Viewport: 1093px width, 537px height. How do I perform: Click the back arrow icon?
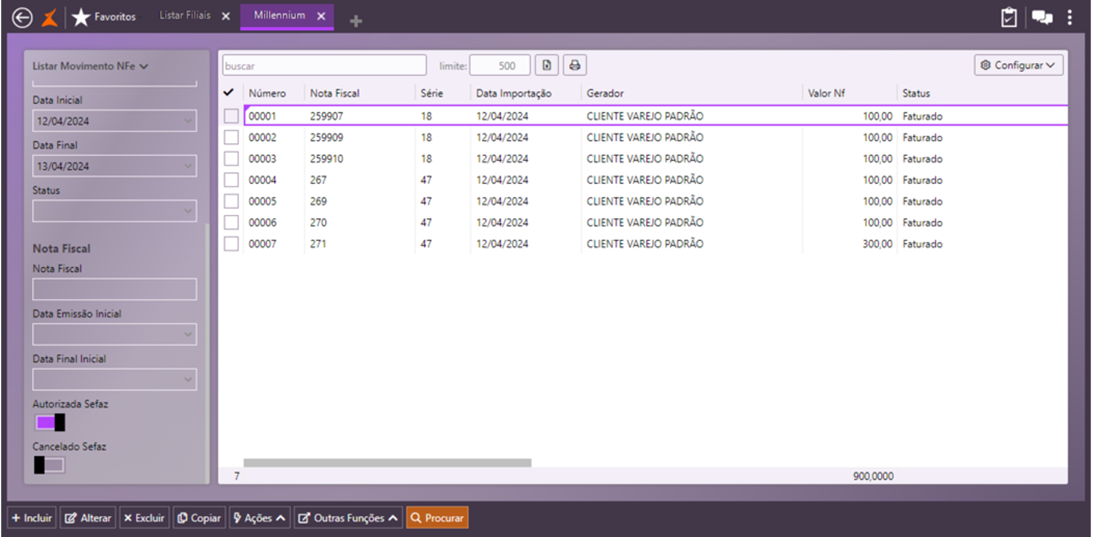tap(21, 17)
